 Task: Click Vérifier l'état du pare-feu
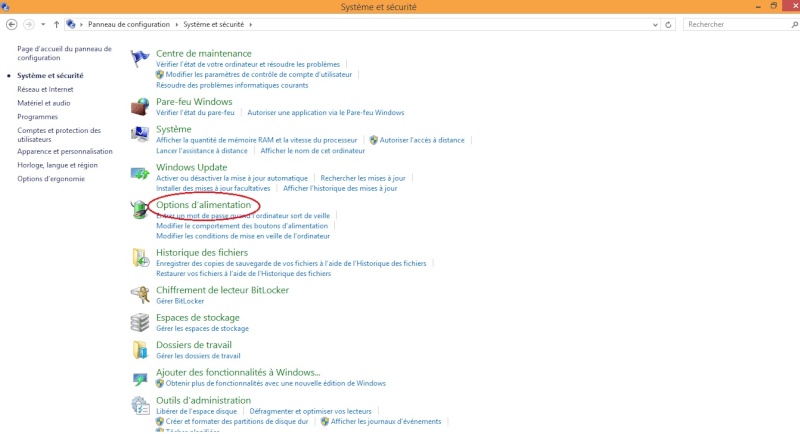point(195,113)
